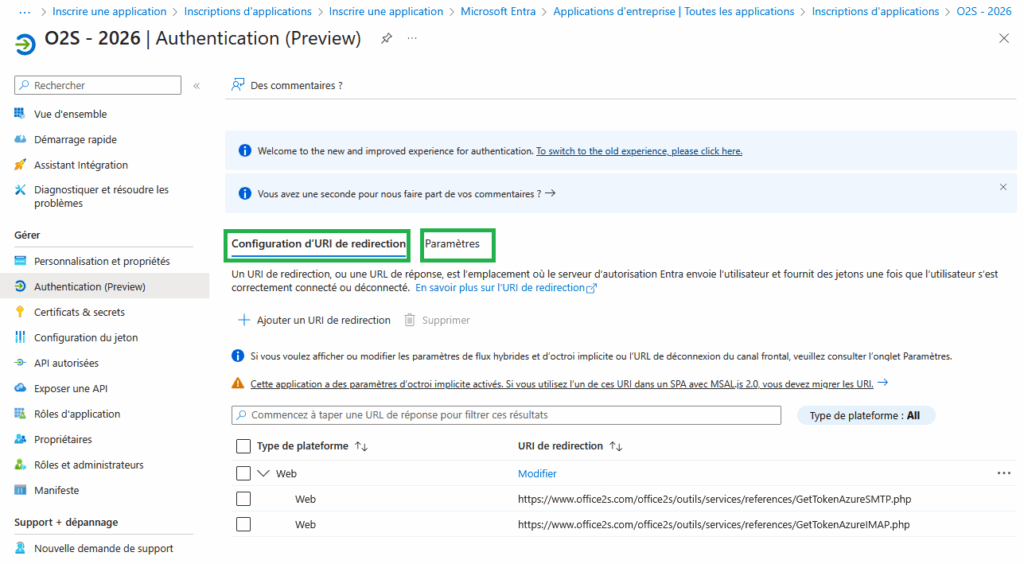Collapse the left sidebar menu chevron
Image resolution: width=1024 pixels, height=564 pixels.
click(x=196, y=86)
